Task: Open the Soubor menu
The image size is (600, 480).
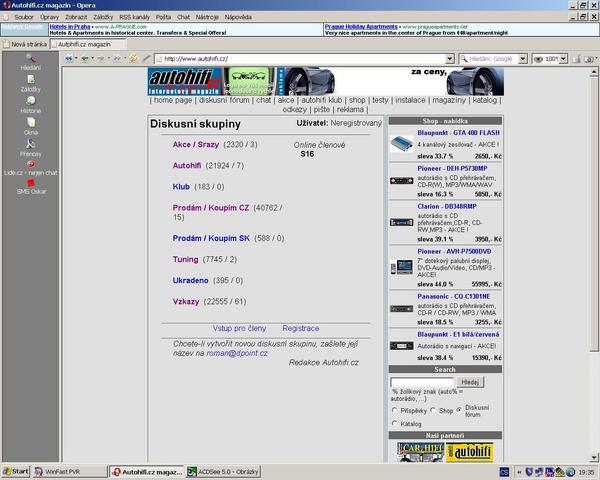Action: pos(24,17)
